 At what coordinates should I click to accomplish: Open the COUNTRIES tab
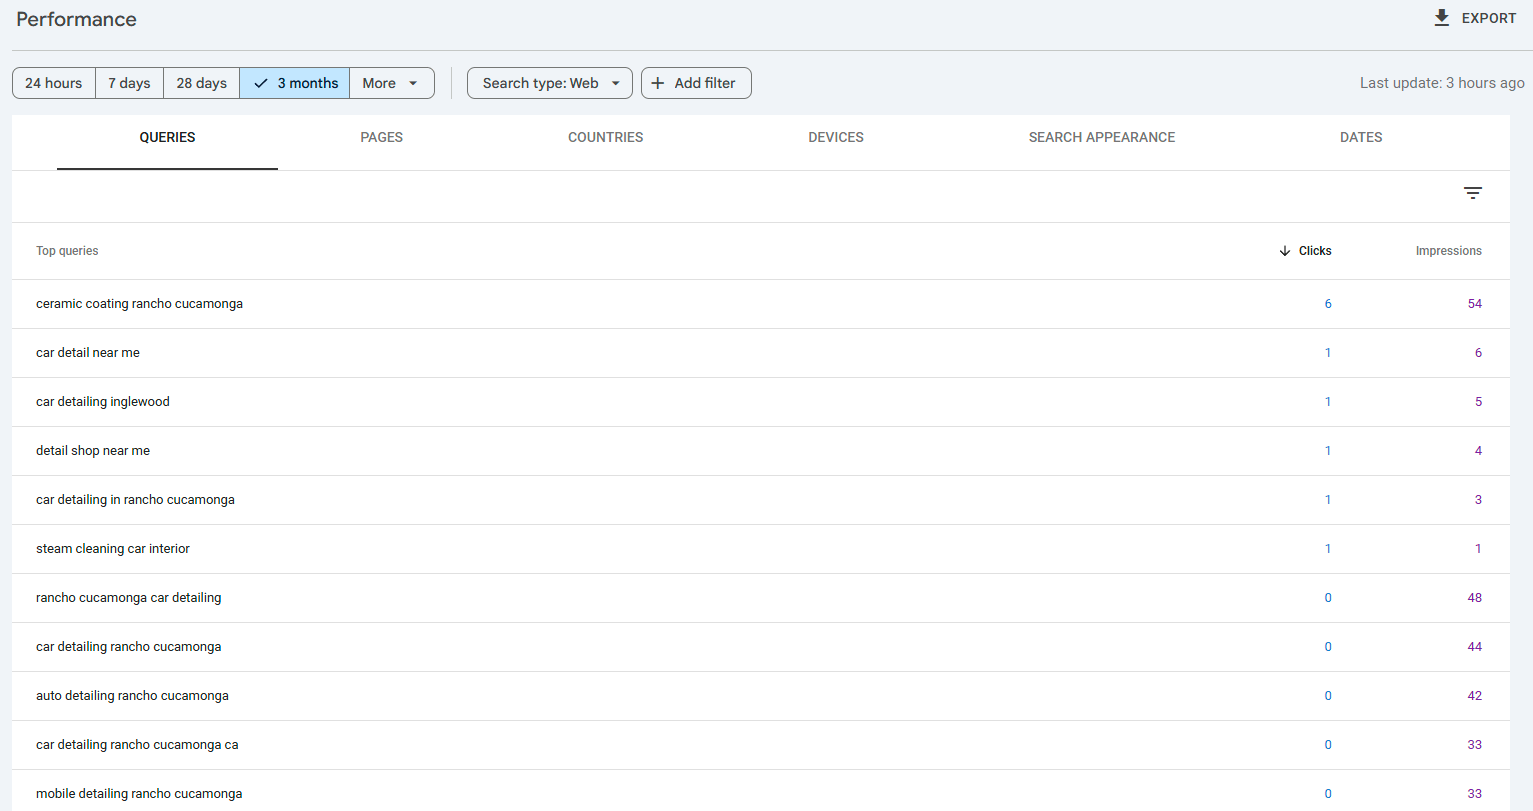[605, 137]
